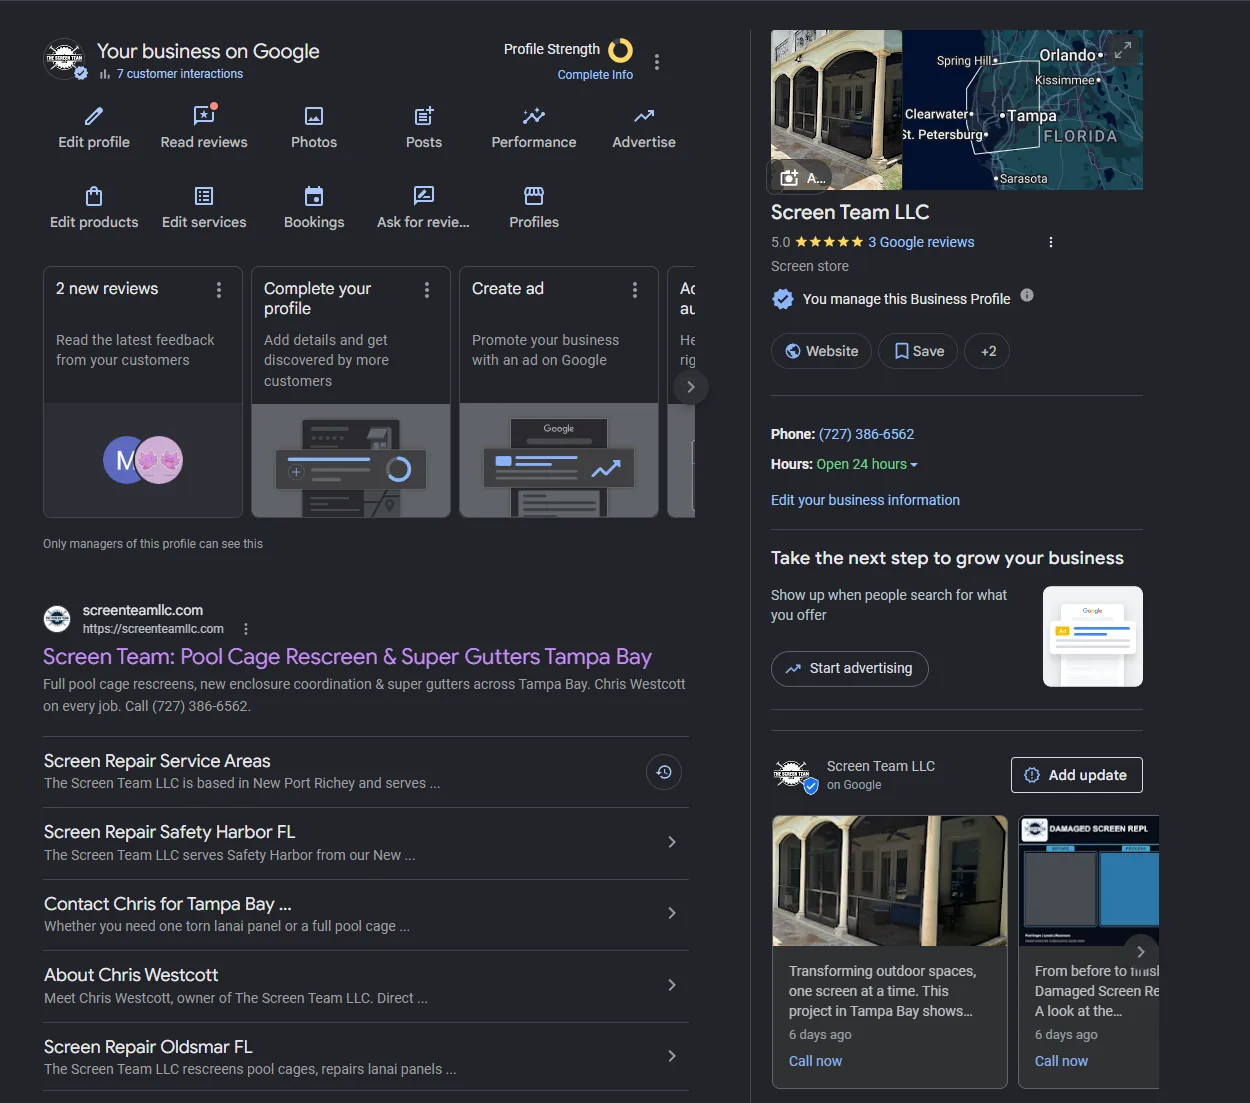This screenshot has width=1250, height=1103.
Task: Open Profiles storefront icon
Action: tap(534, 196)
